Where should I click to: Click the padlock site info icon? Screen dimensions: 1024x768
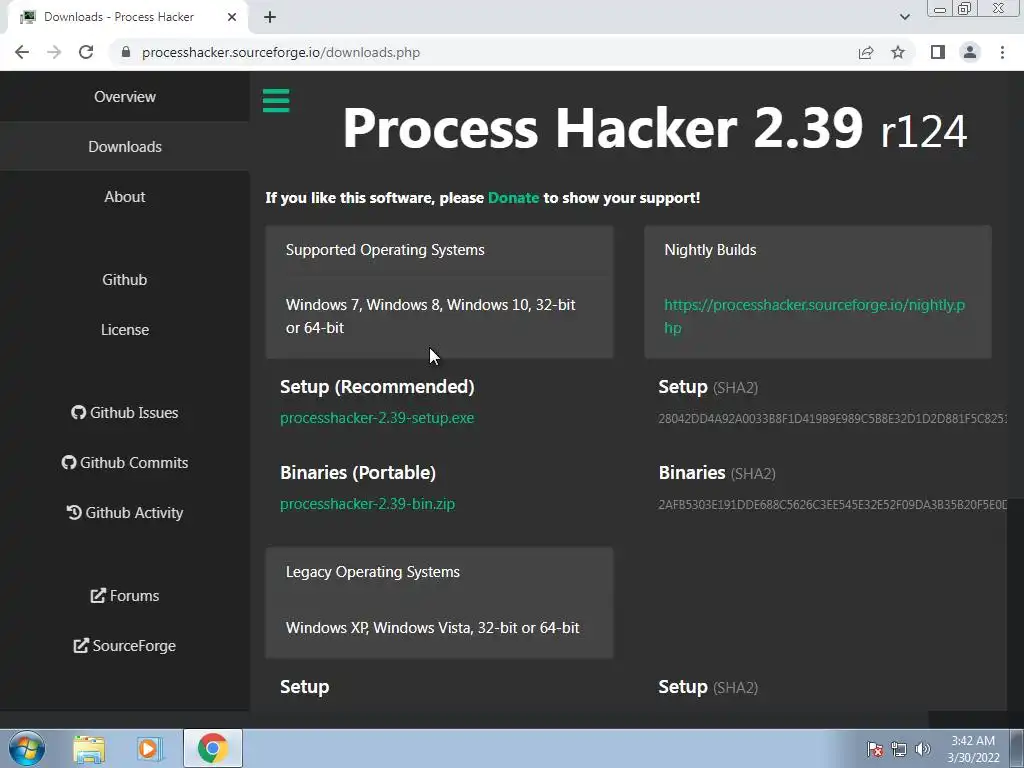[x=126, y=52]
